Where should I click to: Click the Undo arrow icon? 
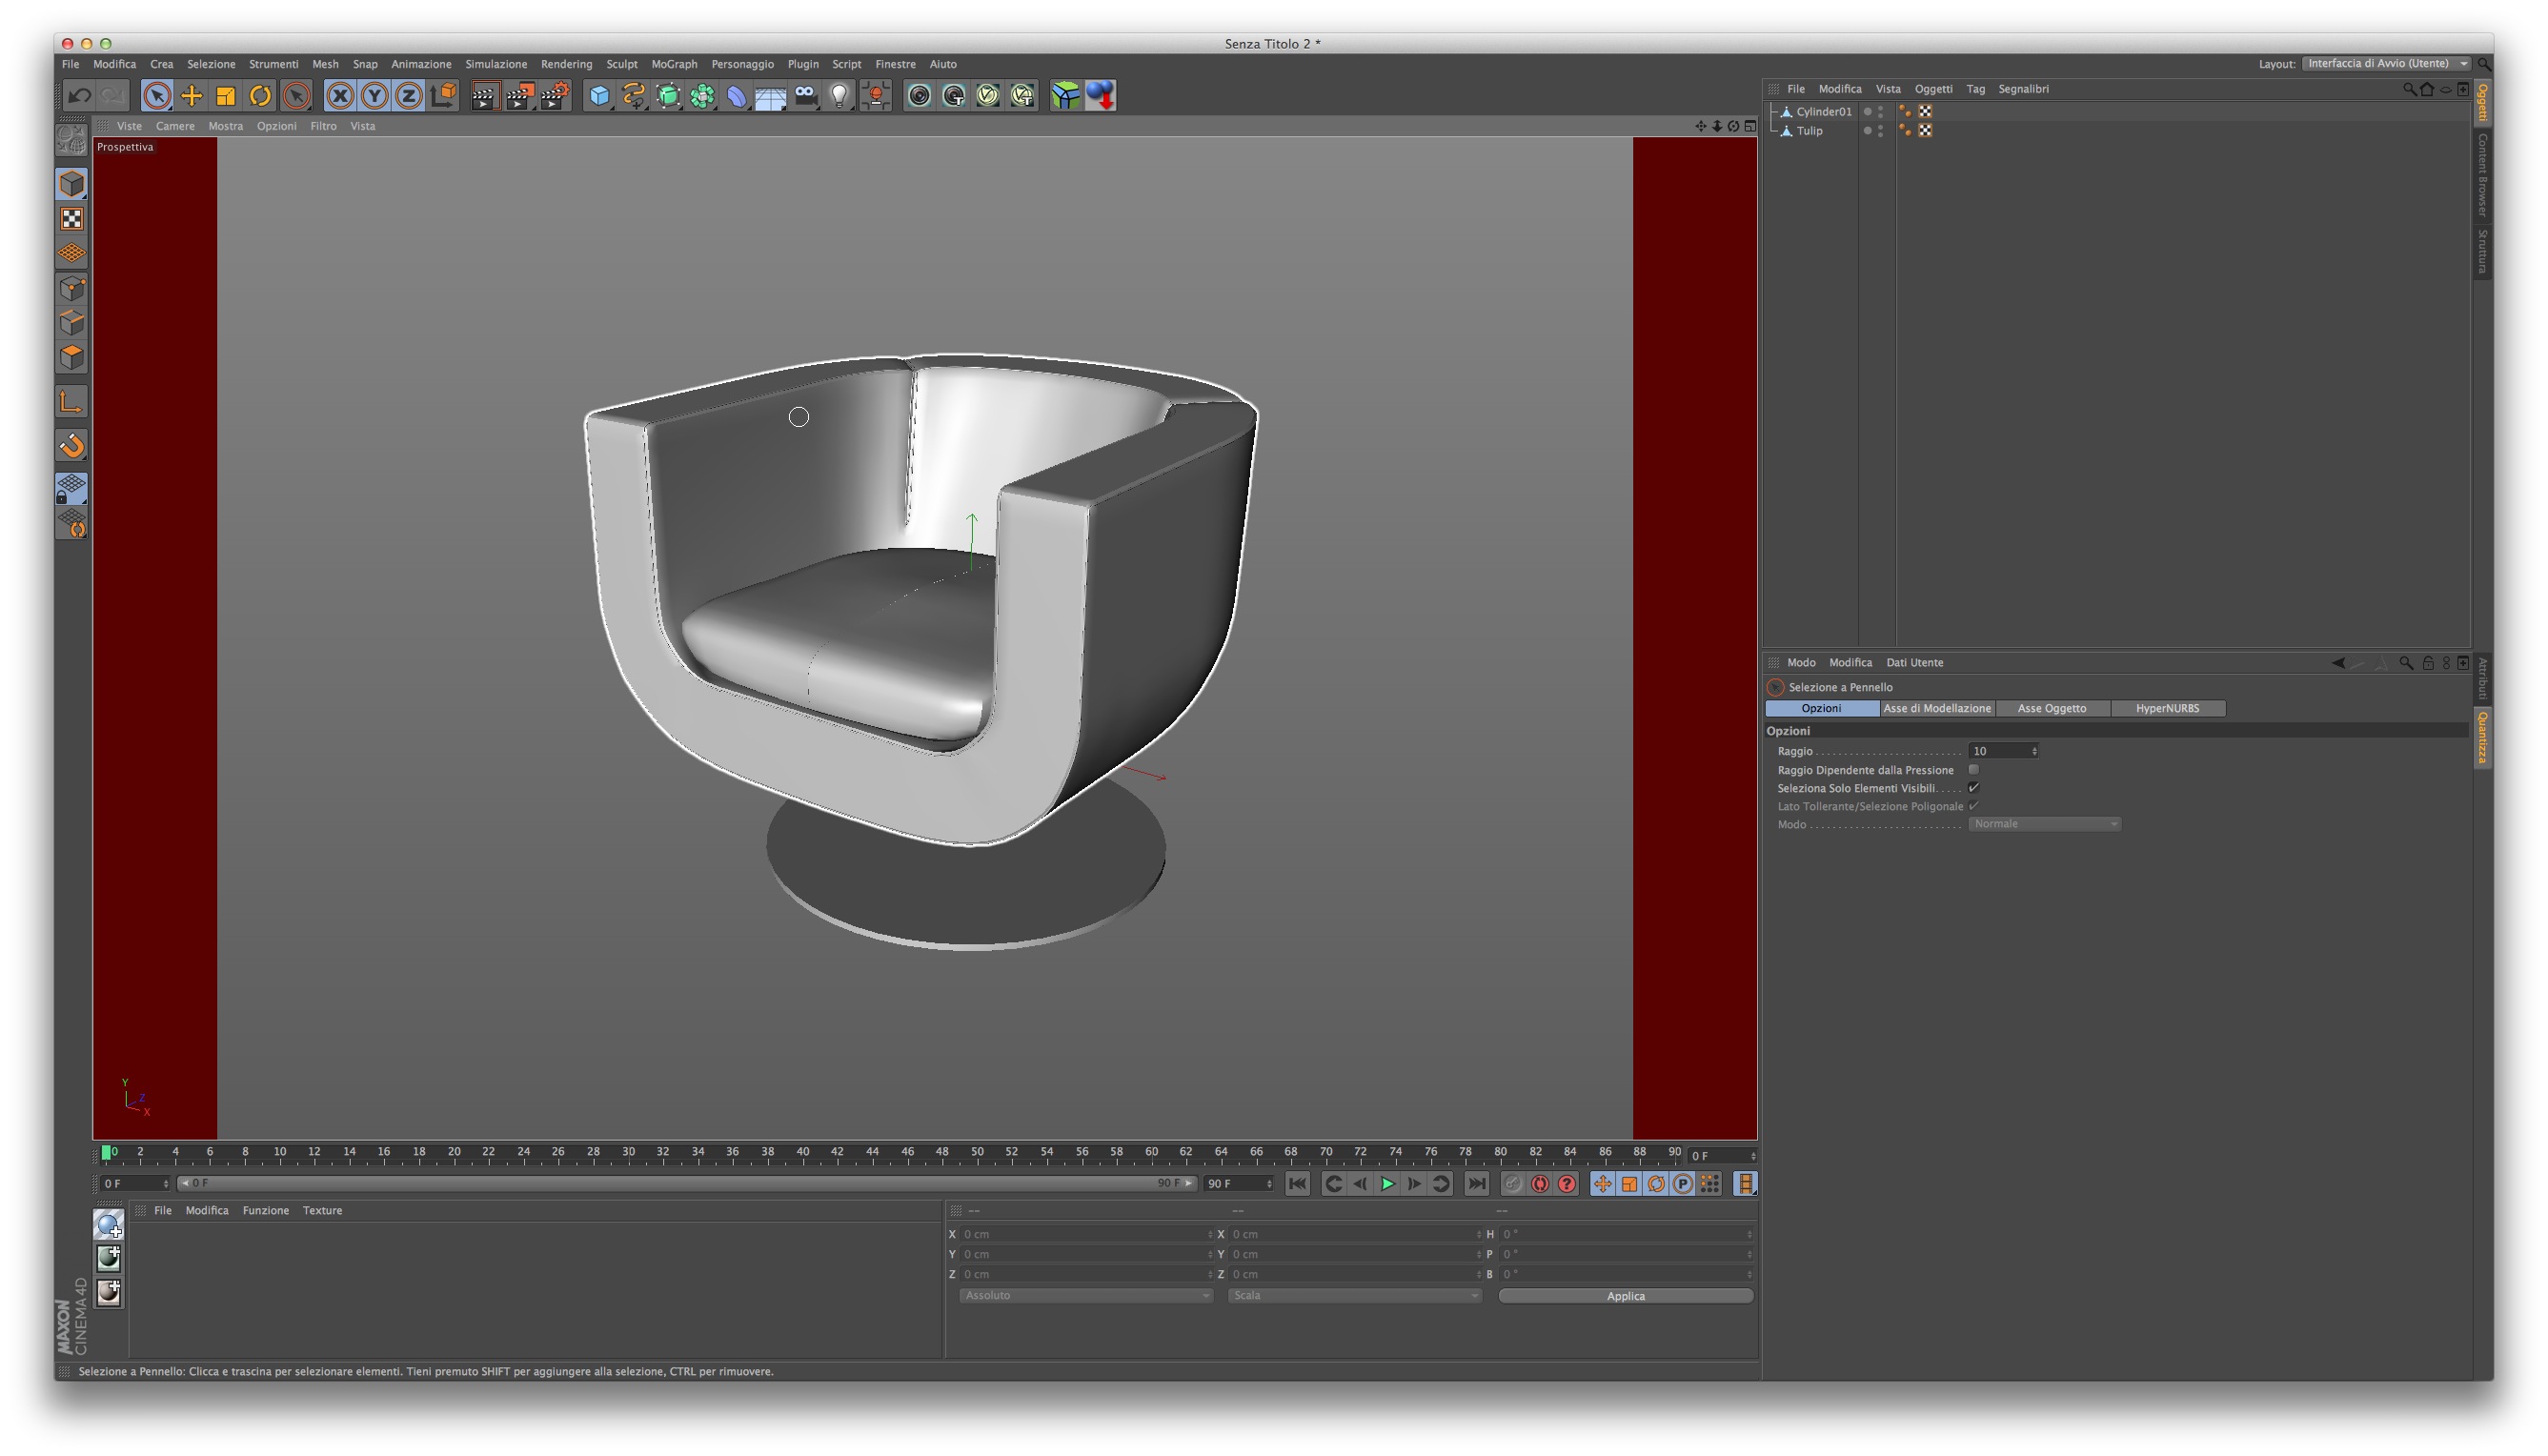point(79,96)
